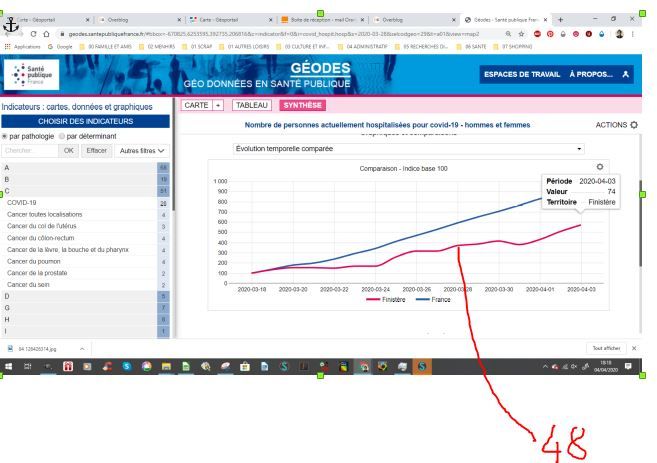Open the zoom magnifier in address bar
The width and height of the screenshot is (657, 463).
[x=508, y=34]
